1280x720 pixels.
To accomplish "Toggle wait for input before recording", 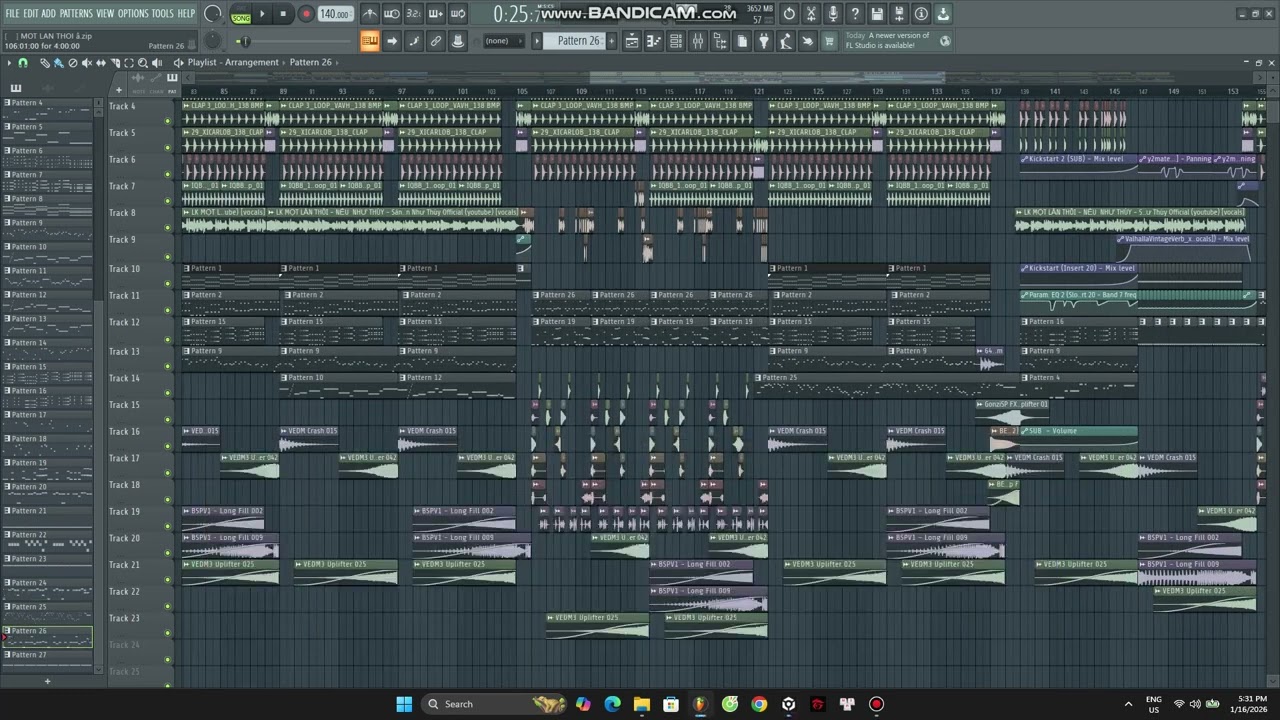I will pos(392,14).
